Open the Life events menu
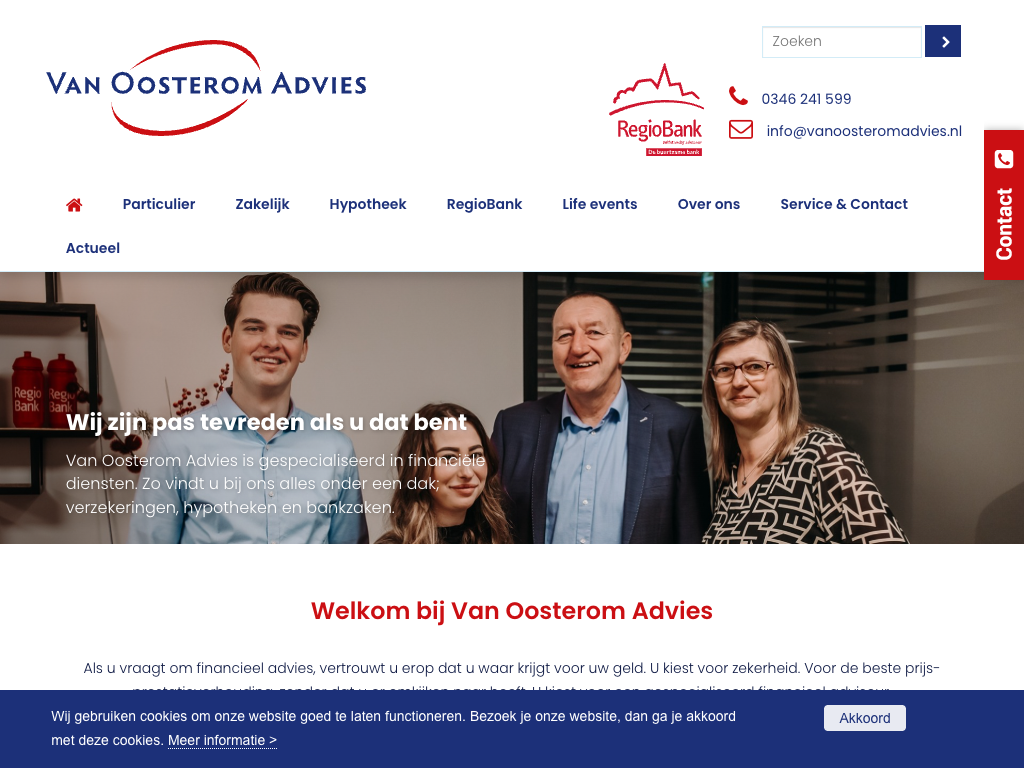The image size is (1024, 768). click(600, 204)
